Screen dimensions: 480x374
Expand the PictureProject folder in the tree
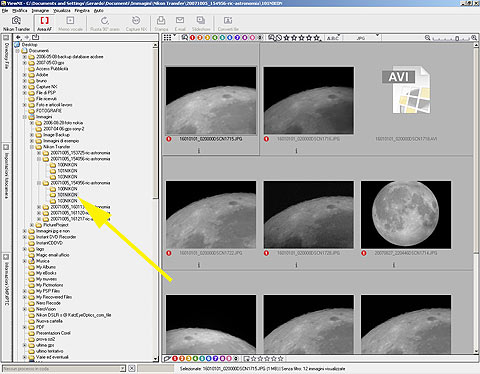coord(32,225)
